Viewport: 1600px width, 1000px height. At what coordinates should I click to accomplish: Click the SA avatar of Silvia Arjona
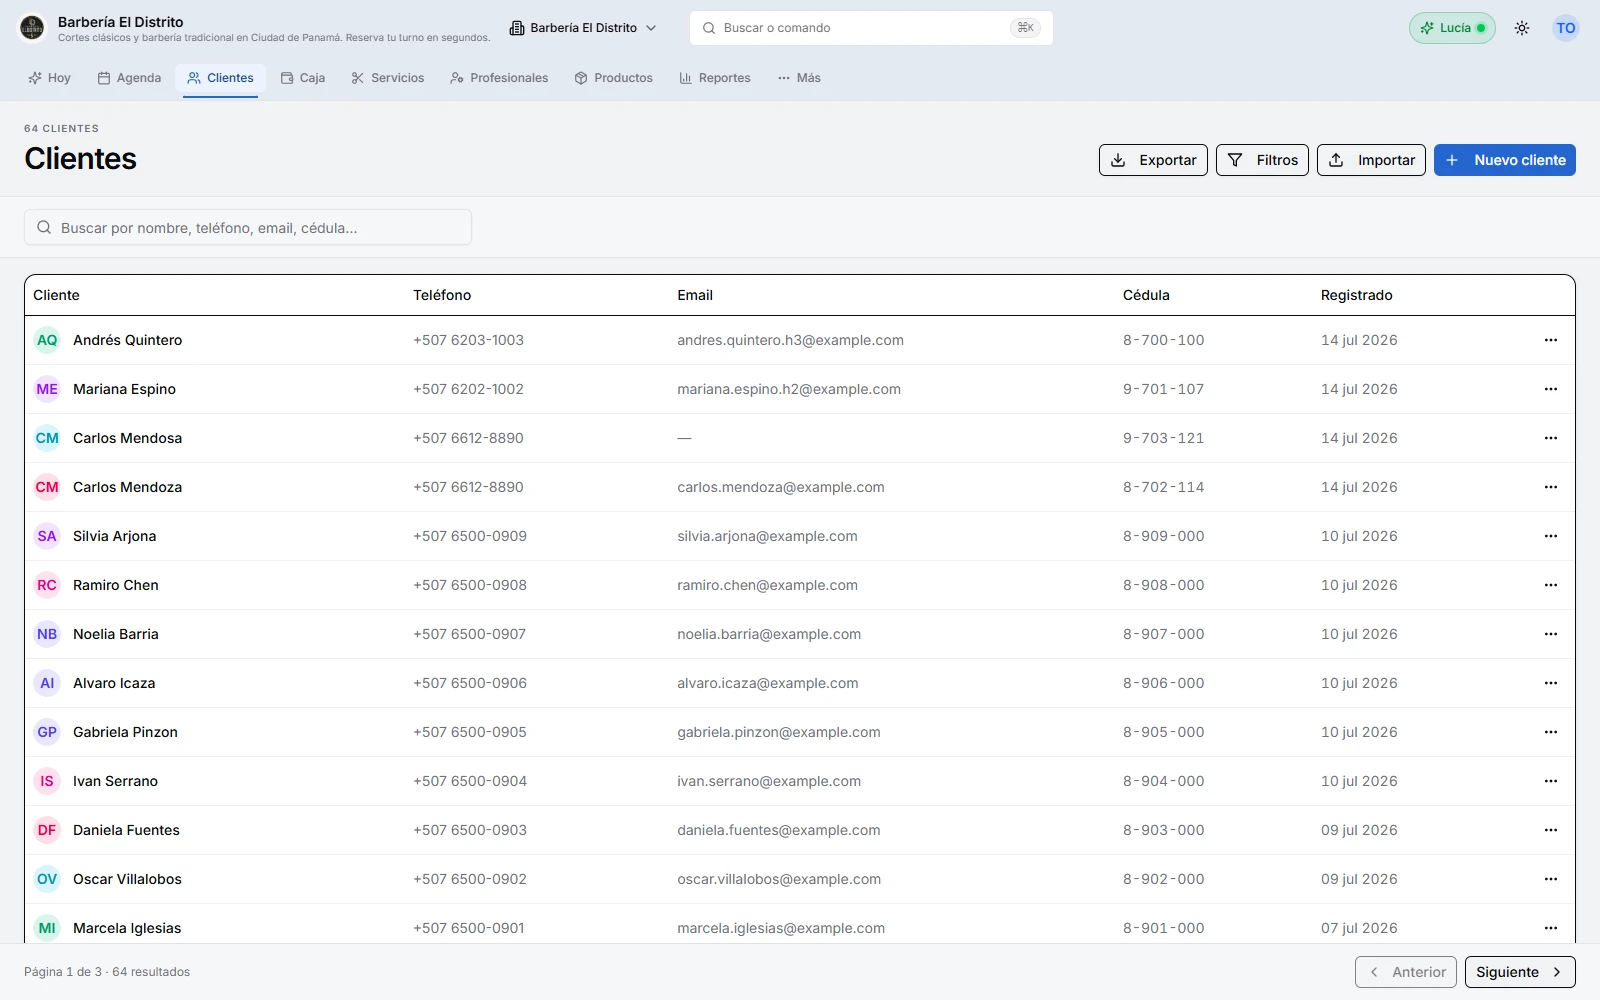47,536
